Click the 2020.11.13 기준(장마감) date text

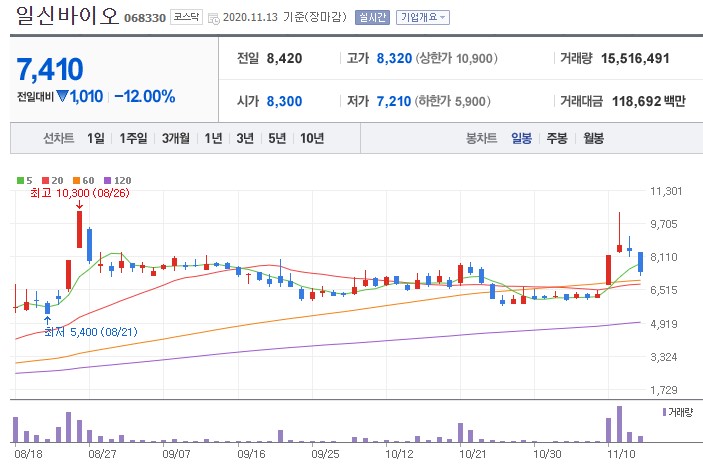point(285,17)
